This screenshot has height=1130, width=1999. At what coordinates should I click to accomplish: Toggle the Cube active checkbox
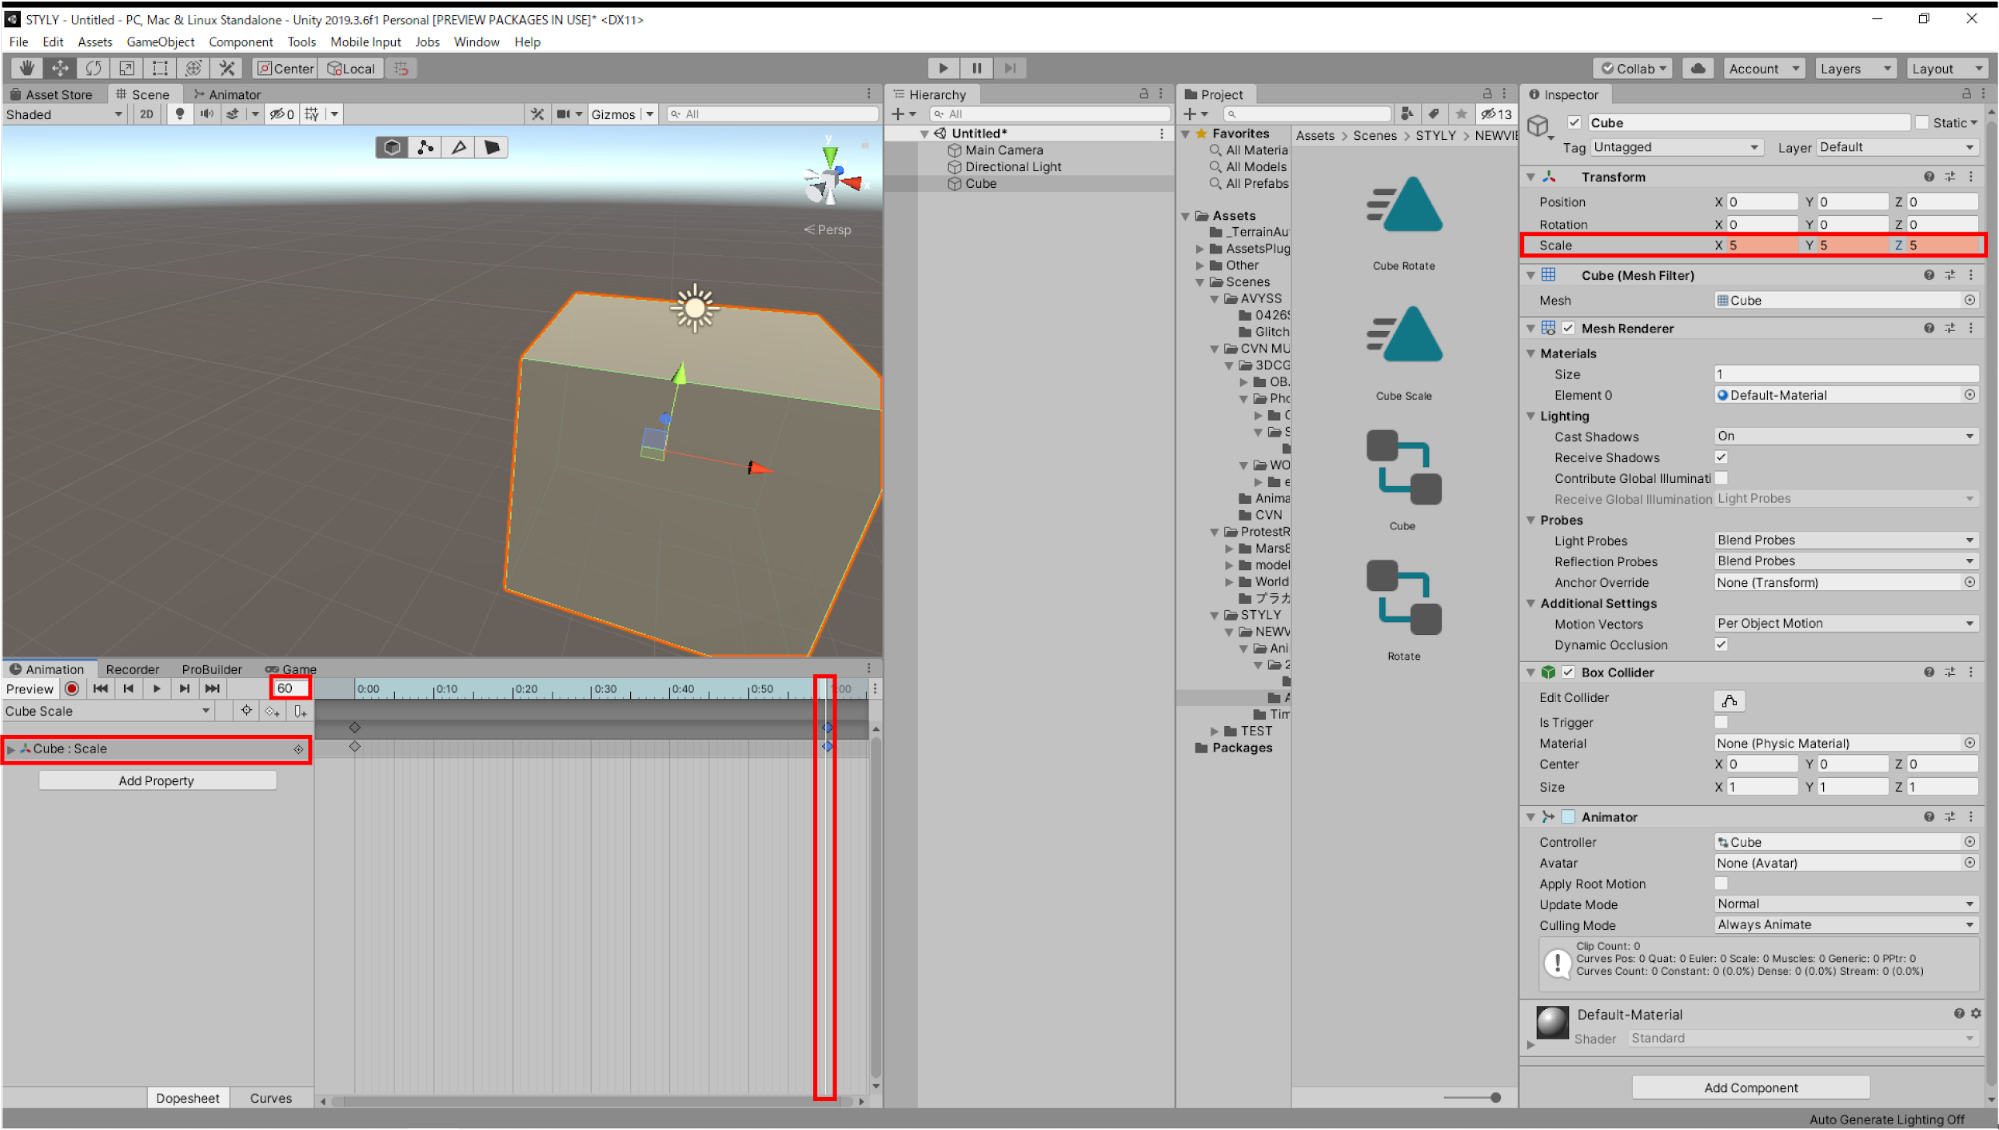(x=1574, y=123)
